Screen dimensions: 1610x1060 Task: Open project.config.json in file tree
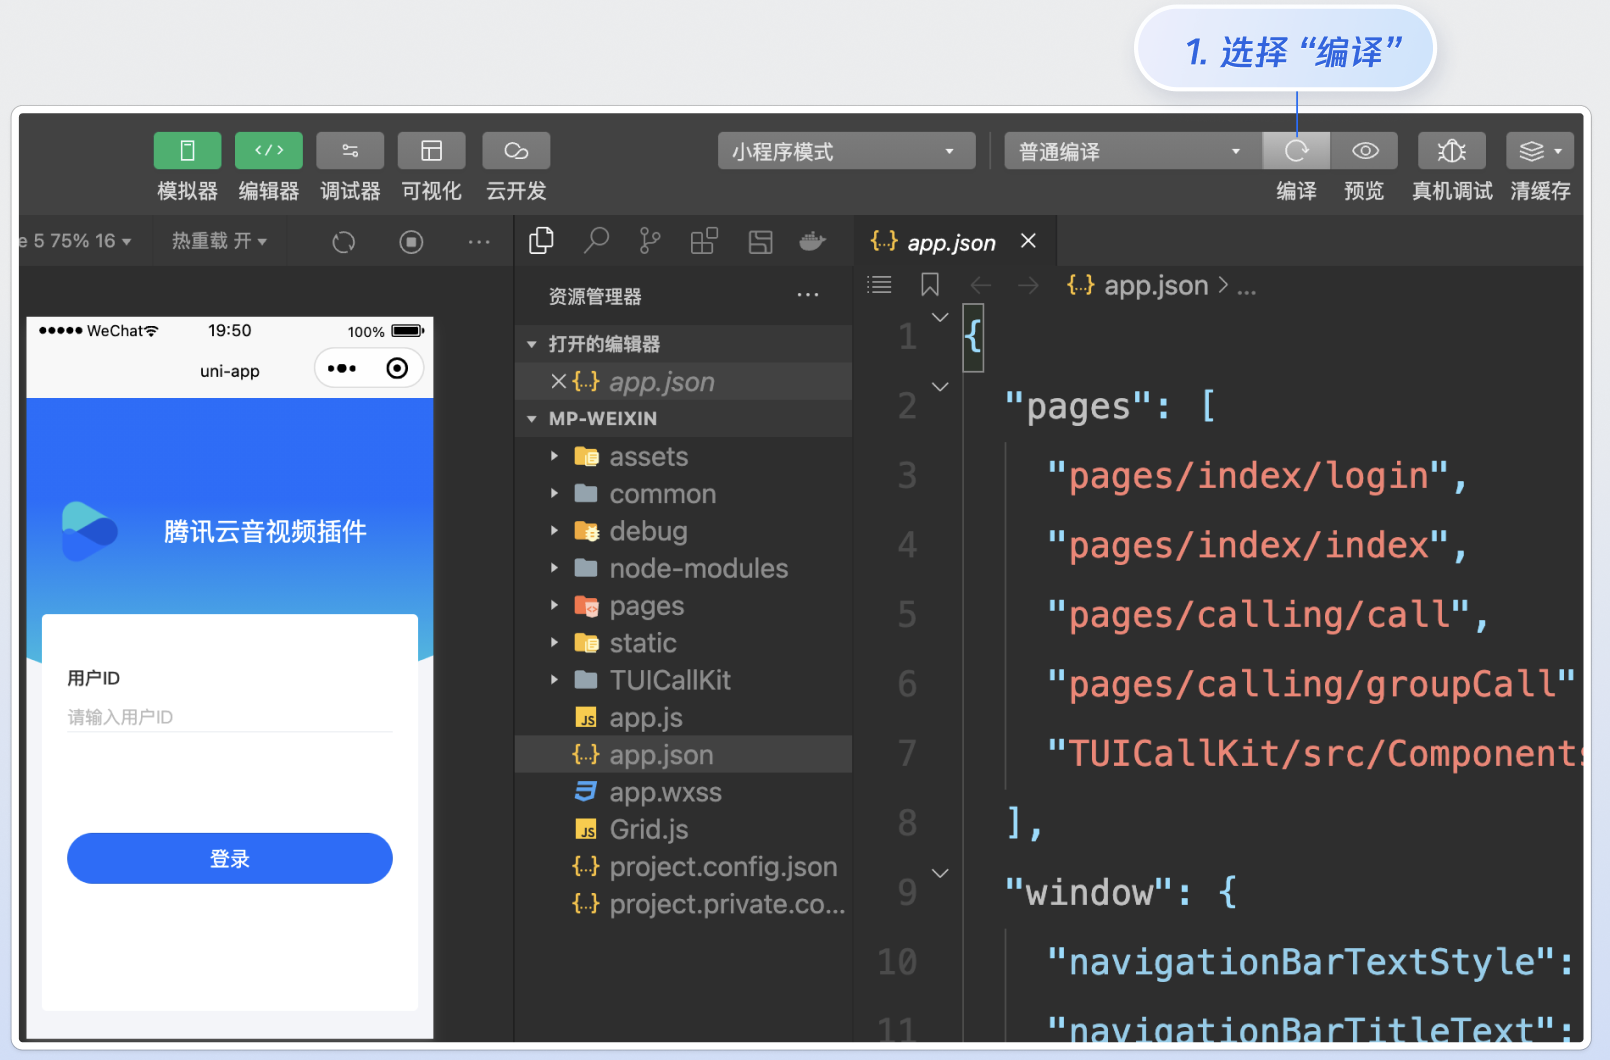tap(723, 867)
